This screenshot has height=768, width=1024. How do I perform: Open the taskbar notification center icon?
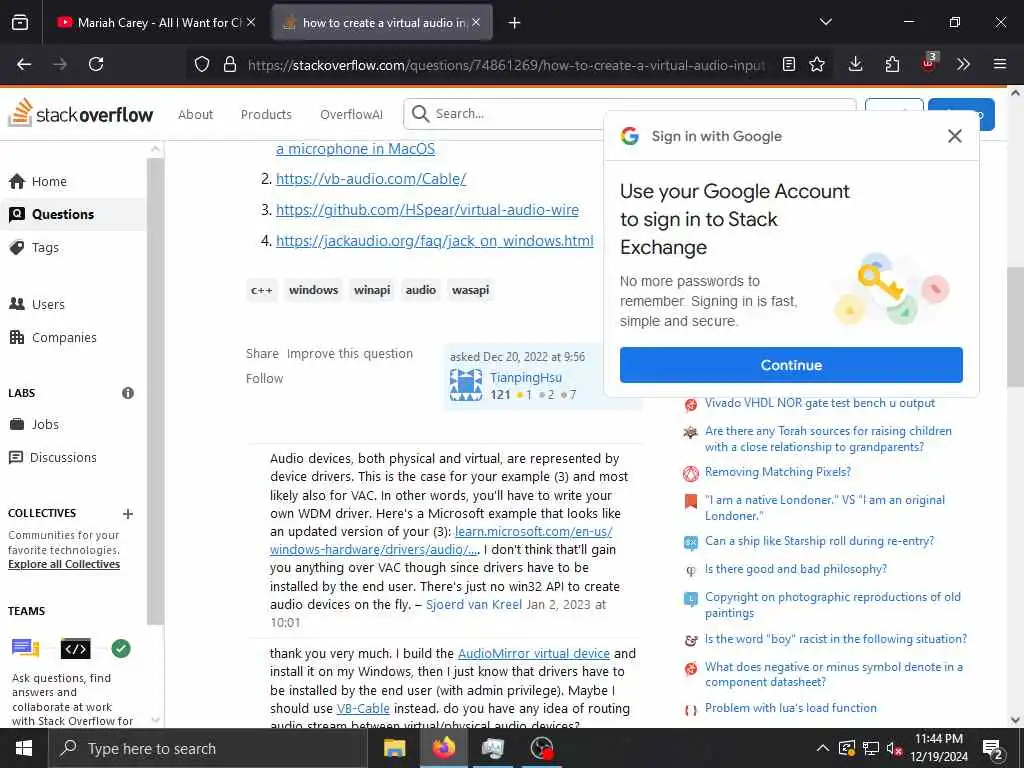(x=993, y=748)
